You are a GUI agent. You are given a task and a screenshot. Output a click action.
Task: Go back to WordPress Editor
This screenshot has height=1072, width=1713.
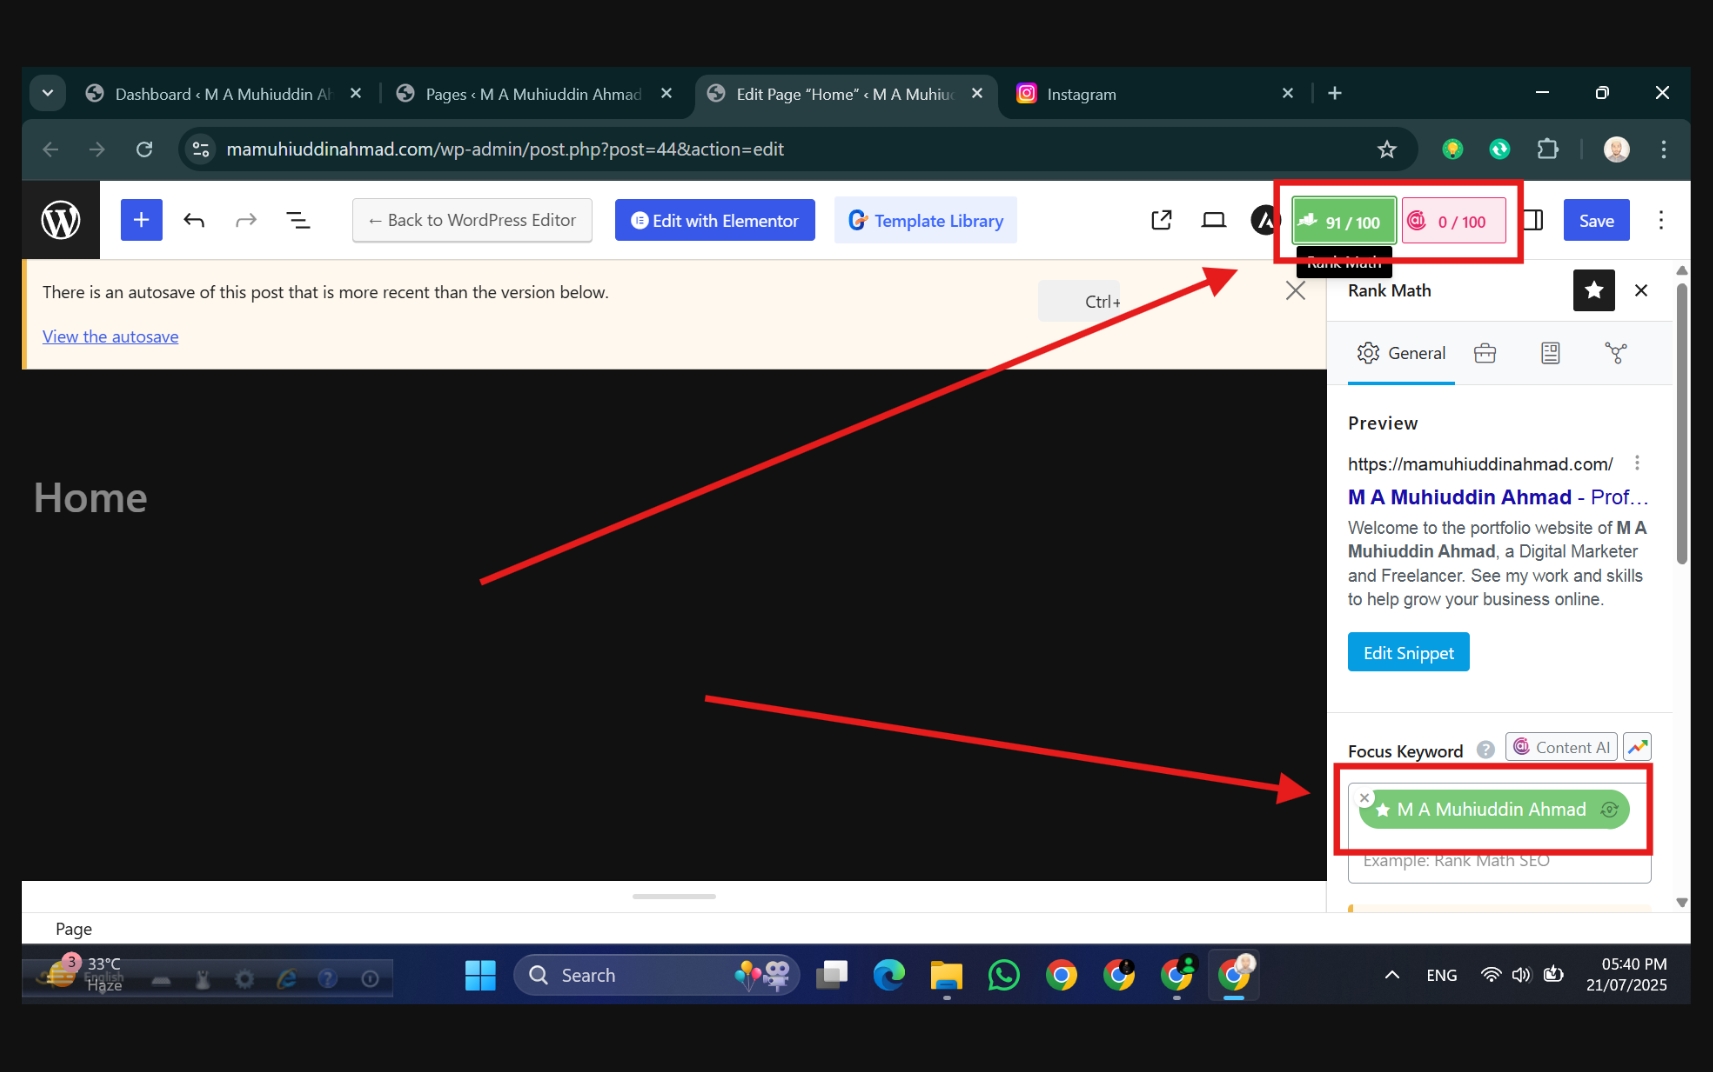(x=472, y=220)
